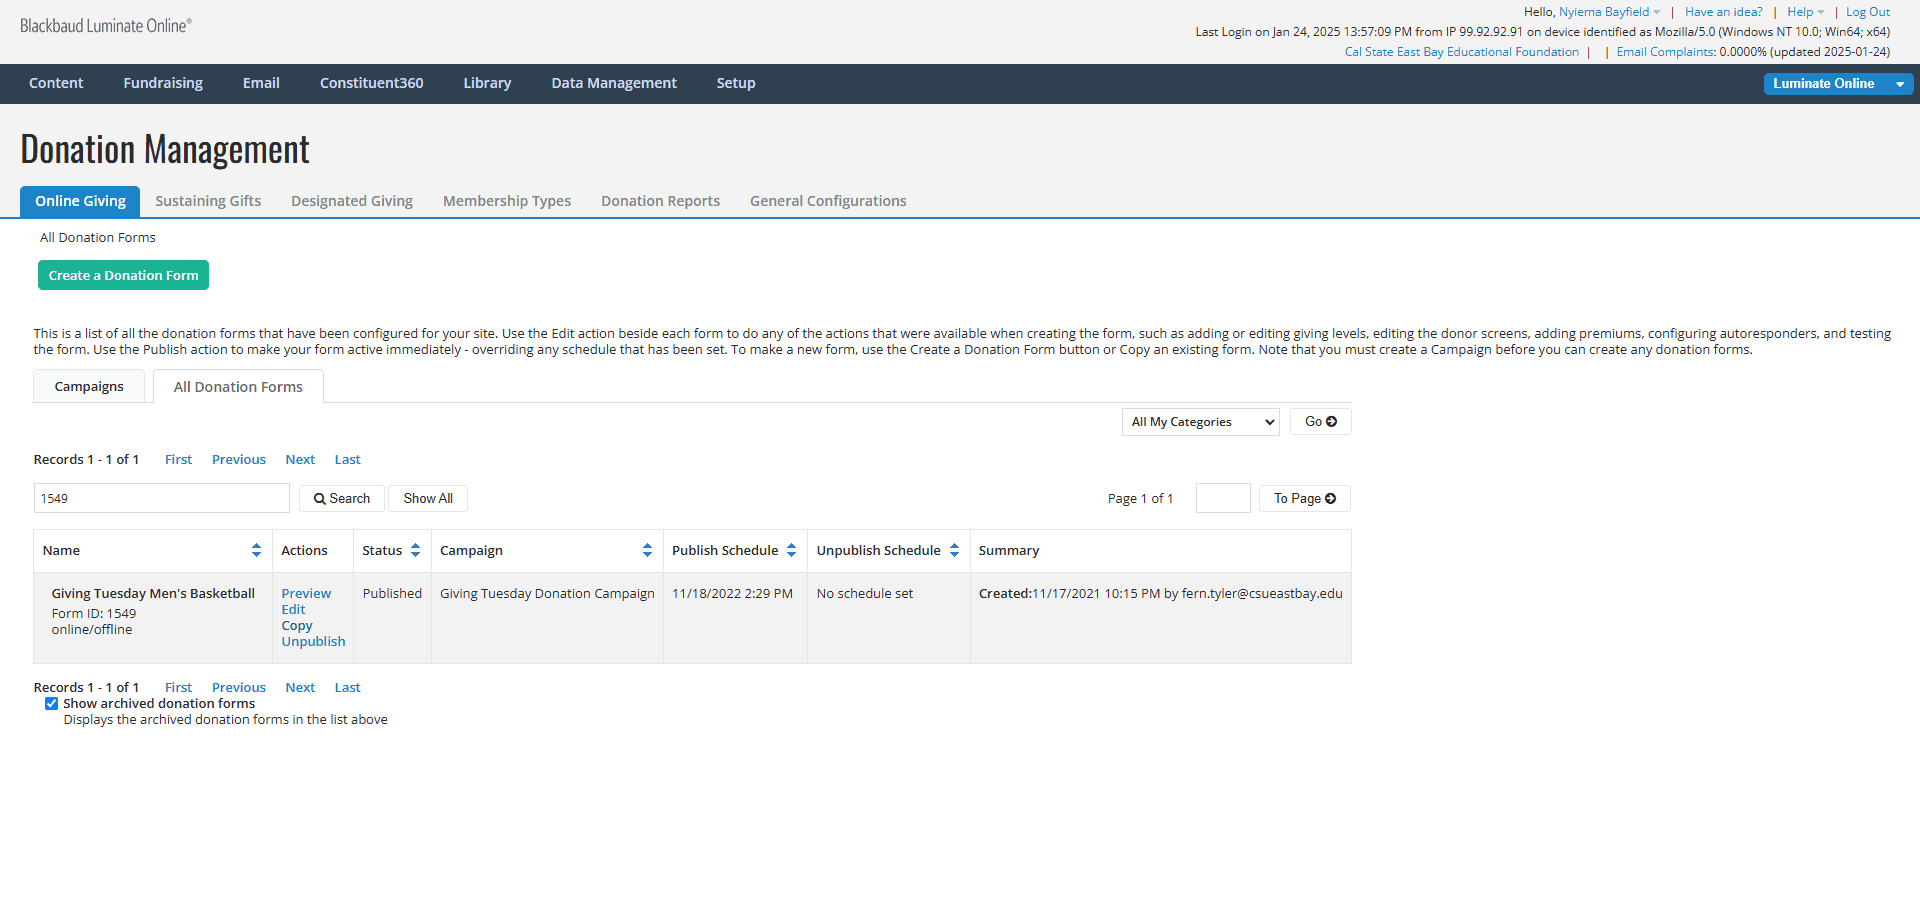Image resolution: width=1920 pixels, height=919 pixels.
Task: Open the Fundraising menu
Action: pos(163,83)
